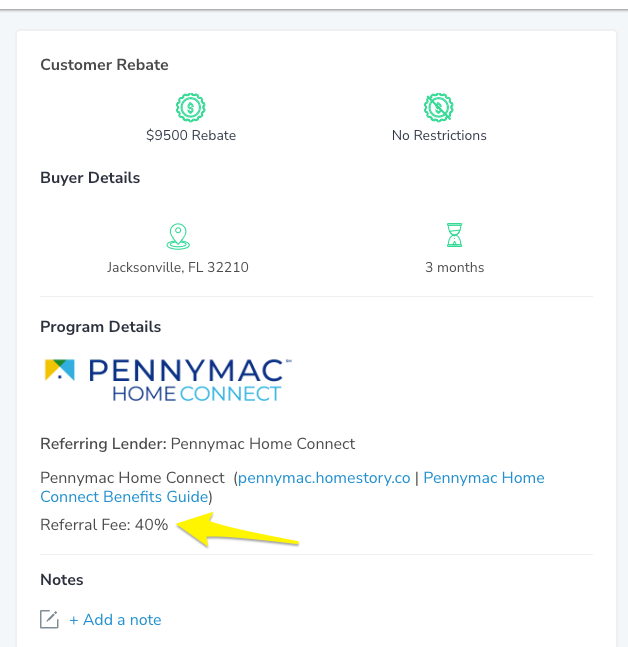Open the Pennymac Home Connect Benefits Guide link

tap(484, 478)
